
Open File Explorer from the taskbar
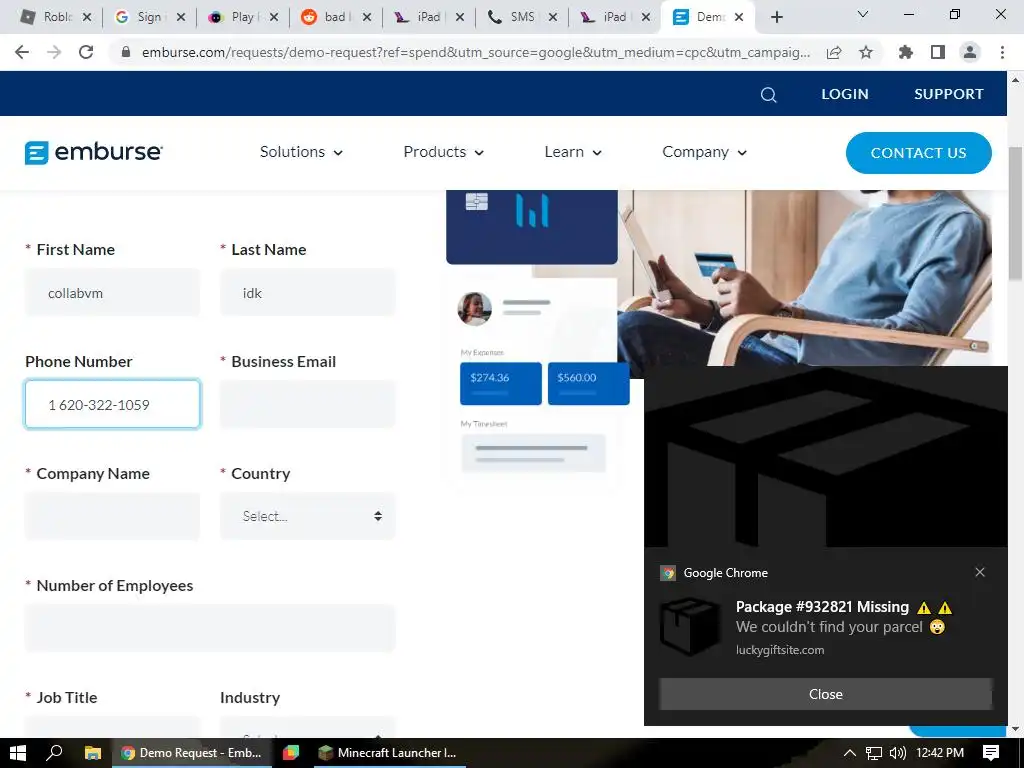(93, 753)
